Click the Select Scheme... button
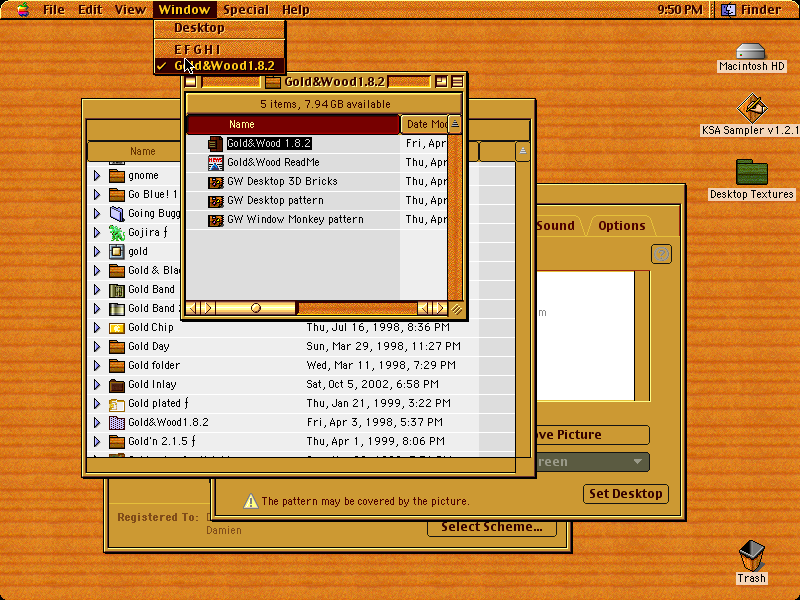The width and height of the screenshot is (800, 600). pyautogui.click(x=492, y=527)
